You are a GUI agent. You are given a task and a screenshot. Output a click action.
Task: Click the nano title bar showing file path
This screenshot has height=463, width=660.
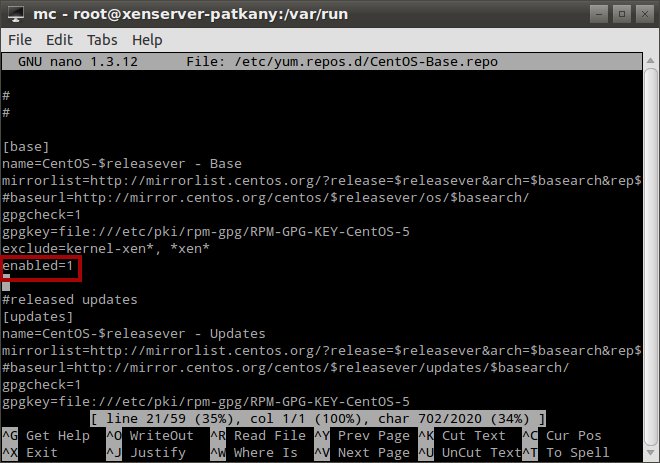point(322,62)
